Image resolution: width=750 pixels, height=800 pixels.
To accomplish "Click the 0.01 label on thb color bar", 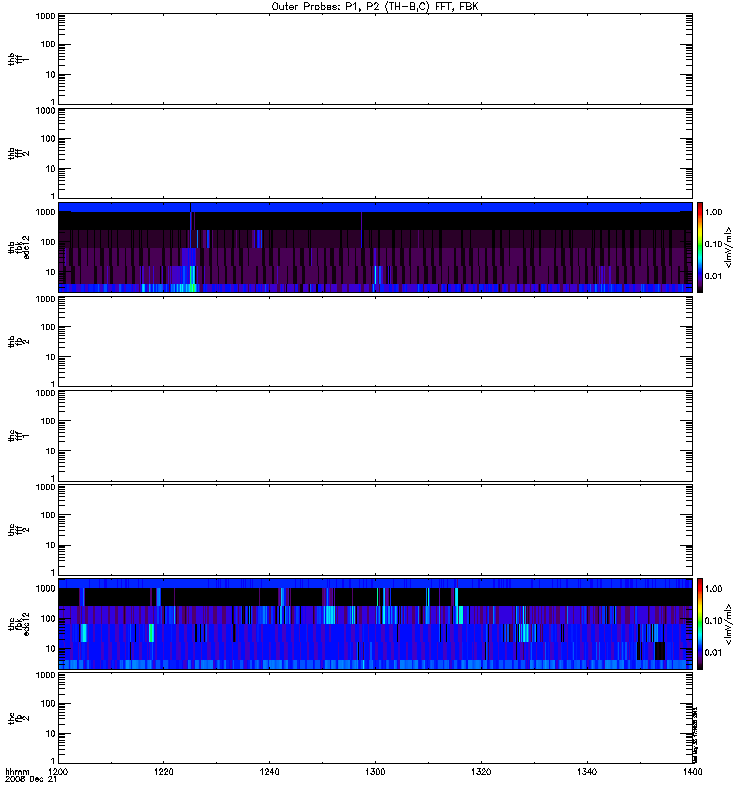I will click(713, 276).
